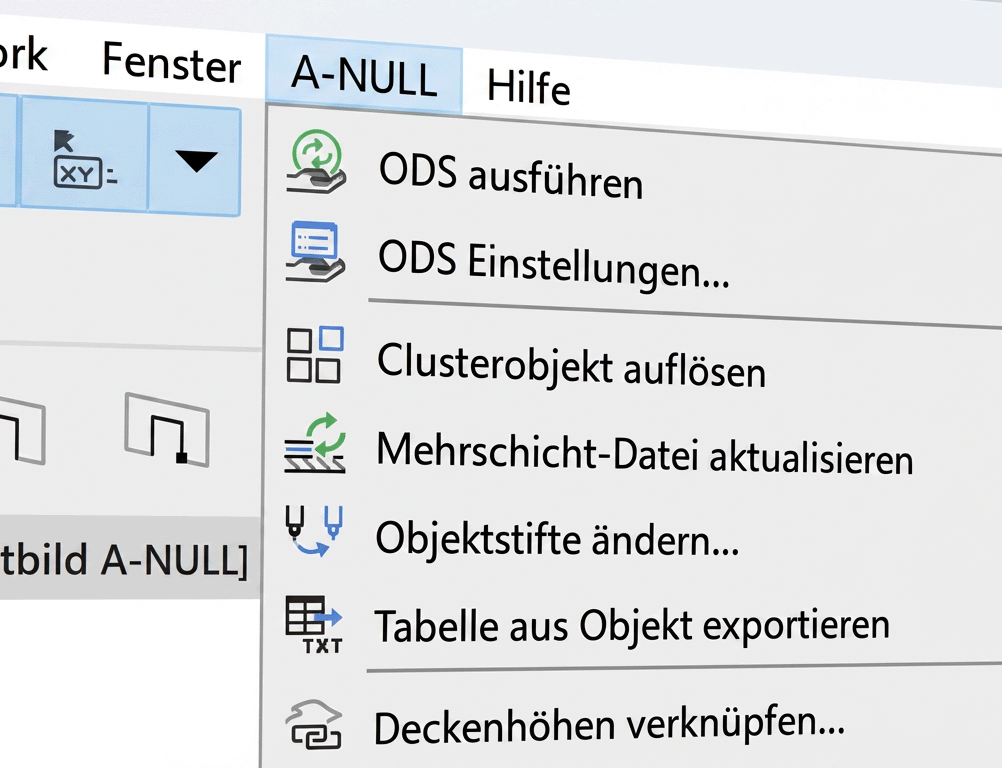Select Tabelle aus Objekt exportieren
The height and width of the screenshot is (768, 1002).
631,626
